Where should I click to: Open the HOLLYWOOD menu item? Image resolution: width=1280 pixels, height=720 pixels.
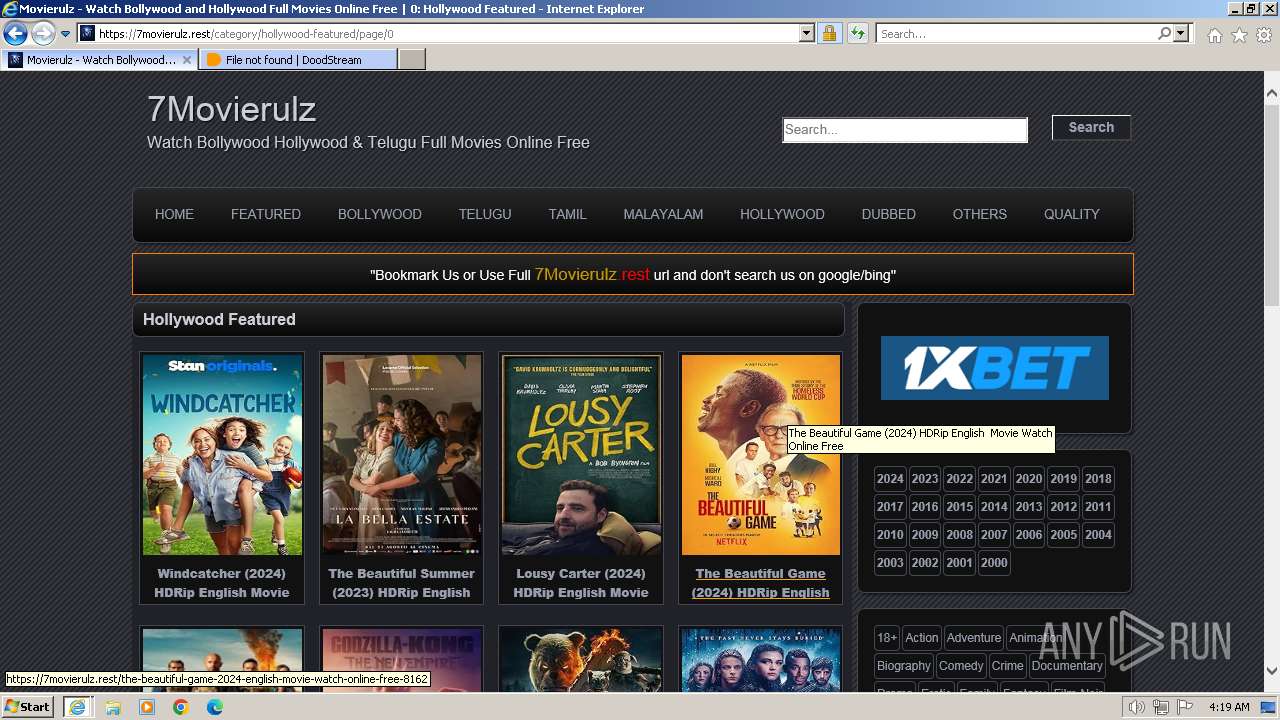pyautogui.click(x=782, y=214)
